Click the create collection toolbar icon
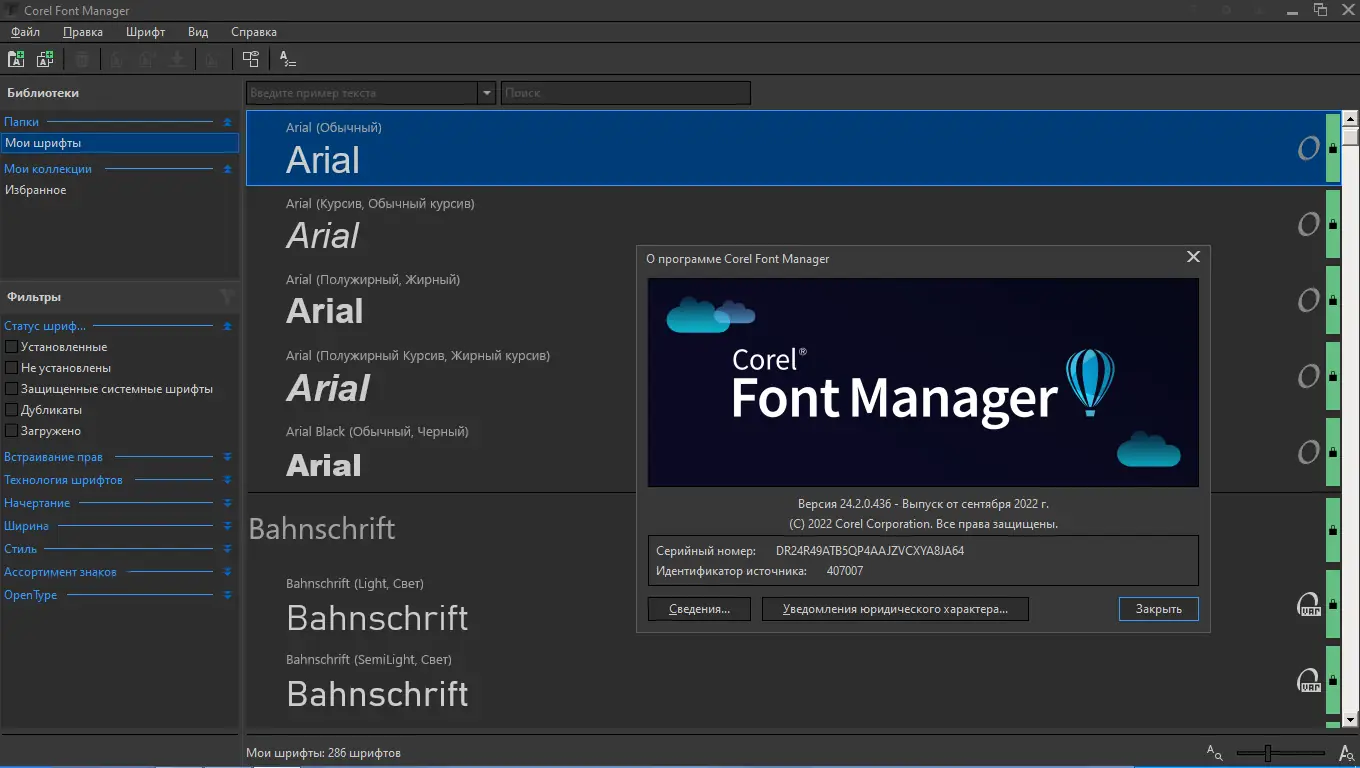 [x=45, y=59]
